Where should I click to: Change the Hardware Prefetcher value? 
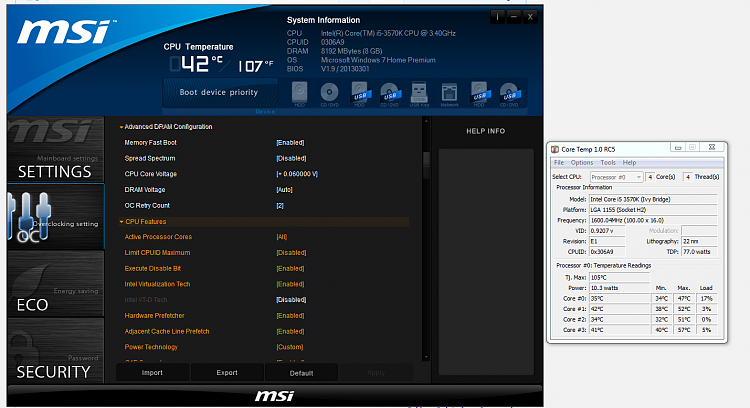pyautogui.click(x=290, y=316)
